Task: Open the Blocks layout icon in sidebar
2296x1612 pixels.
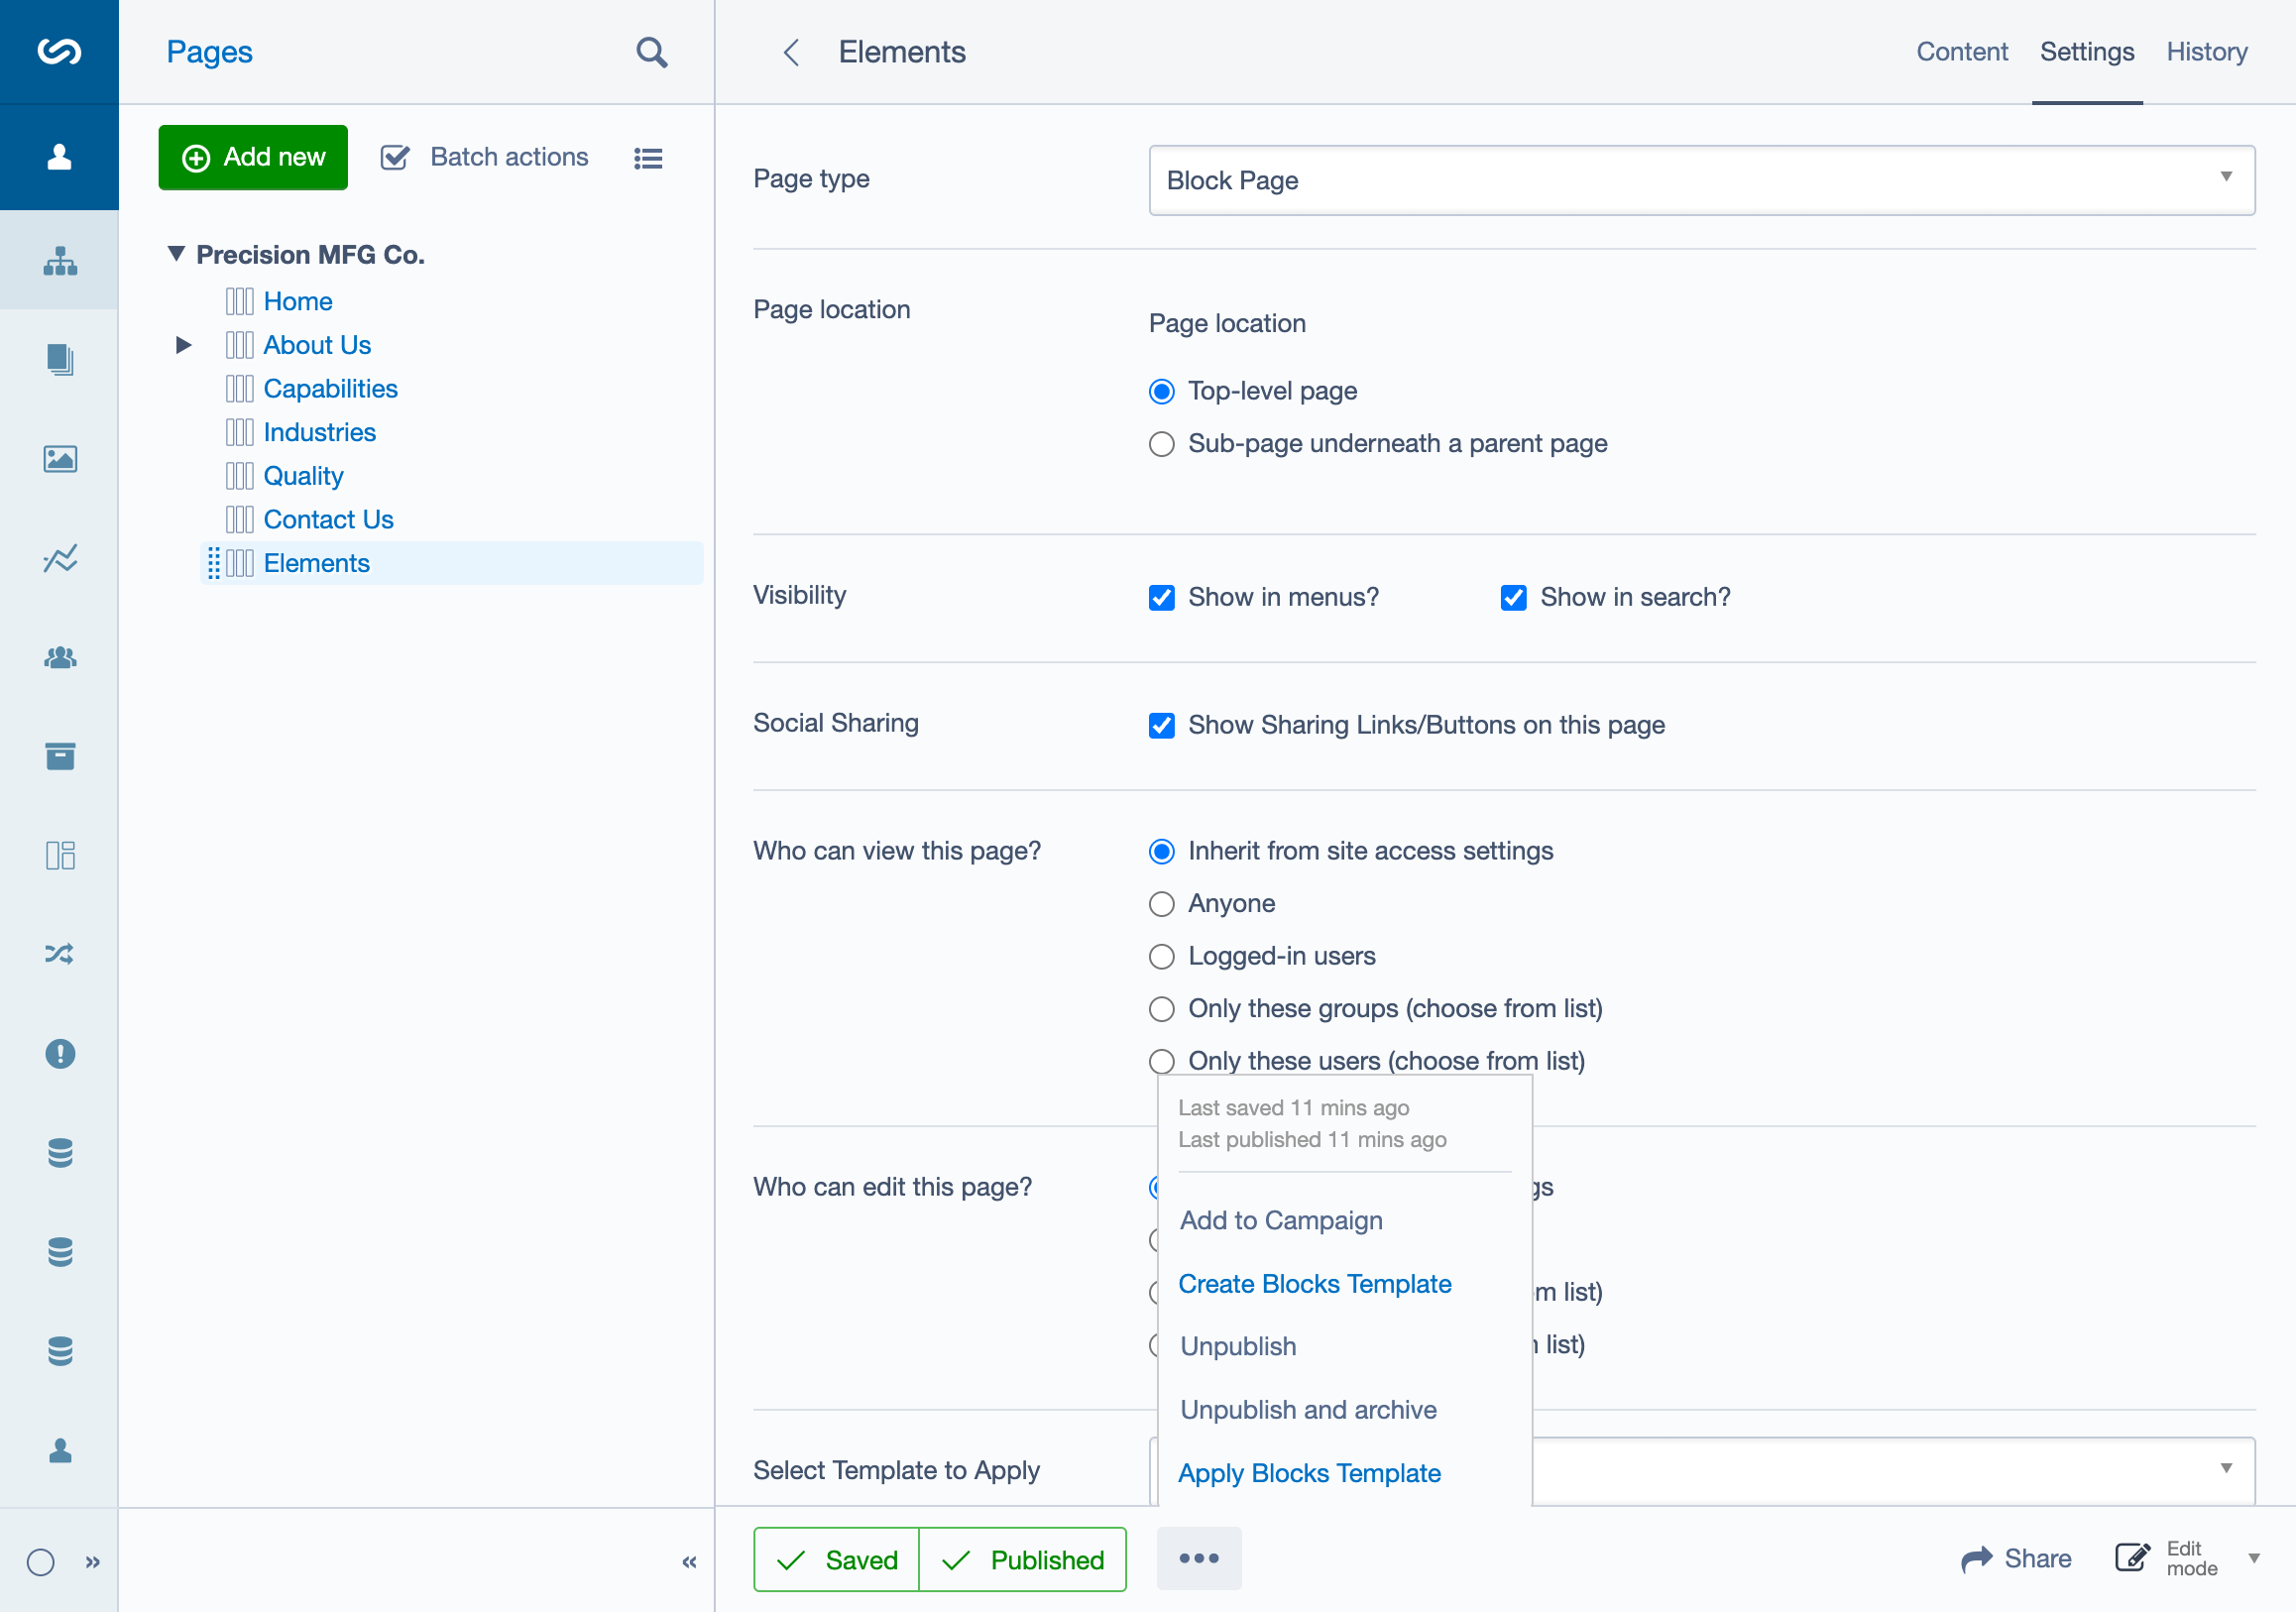Action: 60,855
